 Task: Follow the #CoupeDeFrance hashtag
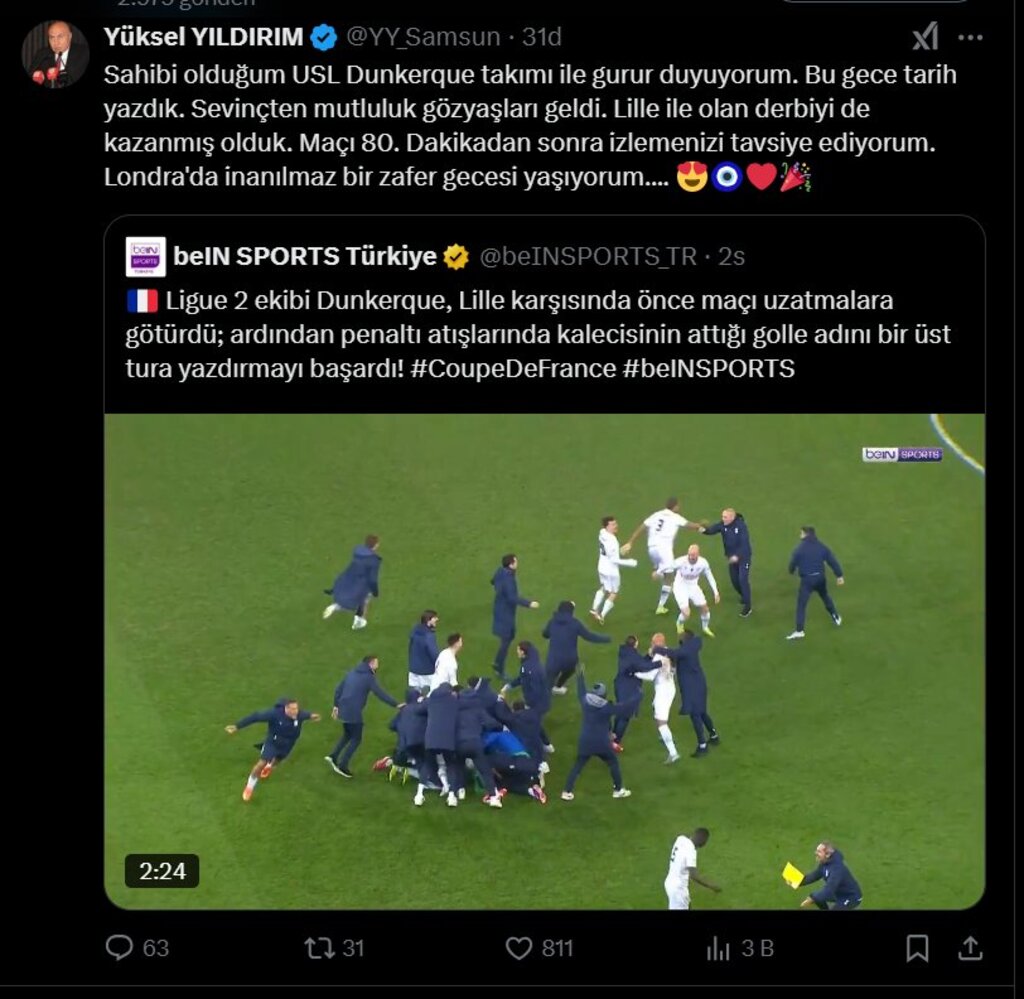coord(513,369)
